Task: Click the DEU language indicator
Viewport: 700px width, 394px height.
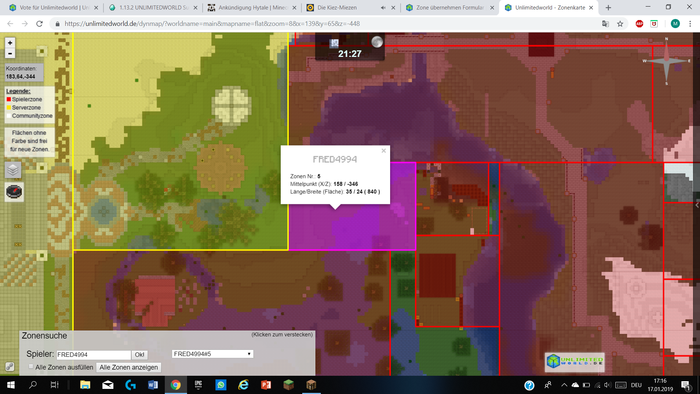Action: coord(637,385)
